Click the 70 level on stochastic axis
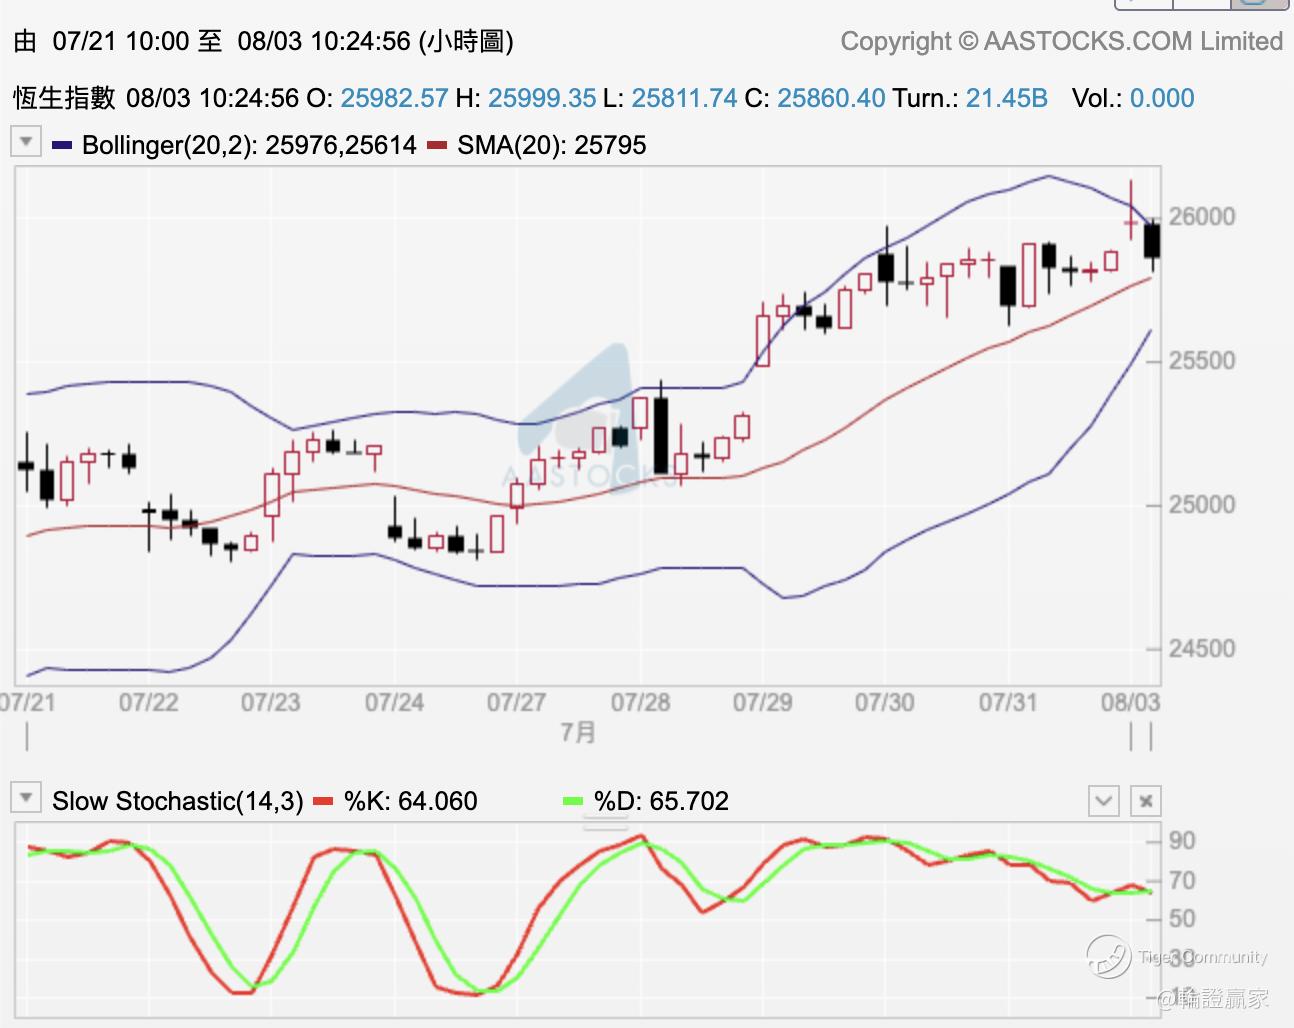1294x1028 pixels. coord(1182,880)
